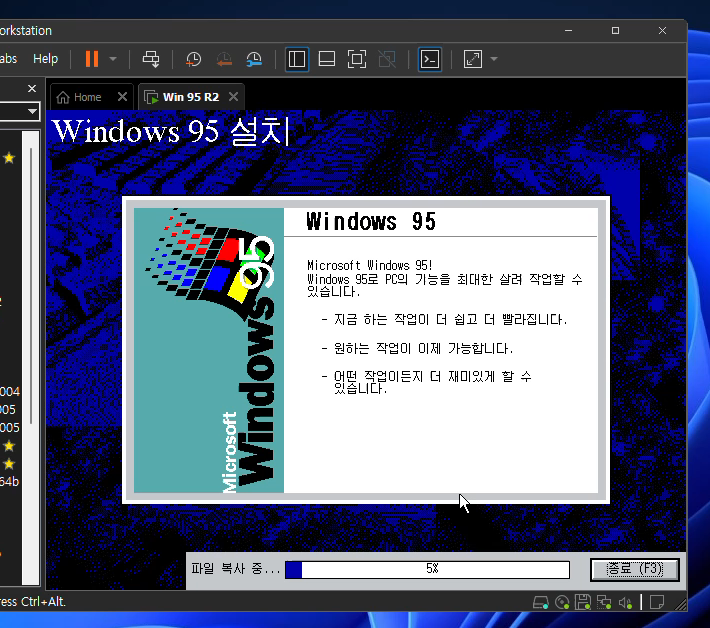Click the message log icon in status bar
This screenshot has width=710, height=628.
[657, 602]
